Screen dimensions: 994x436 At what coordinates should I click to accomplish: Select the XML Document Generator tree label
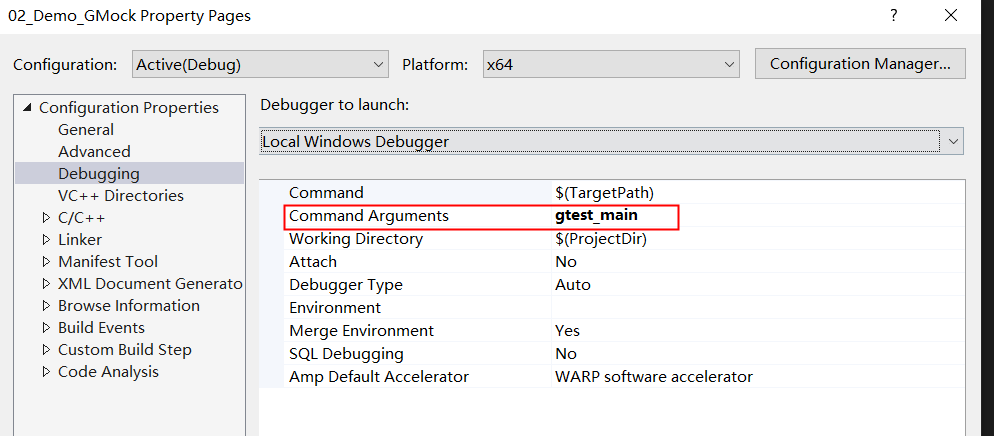tap(150, 284)
